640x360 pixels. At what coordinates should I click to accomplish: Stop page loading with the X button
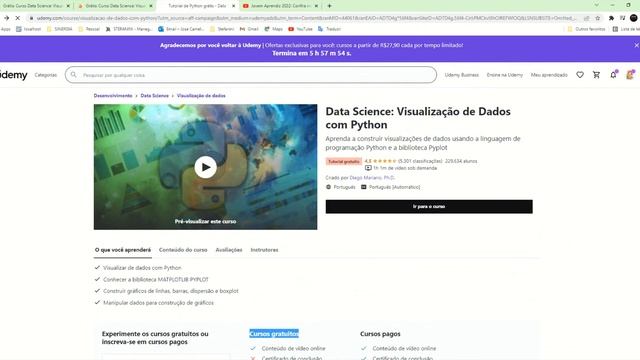tap(18, 18)
